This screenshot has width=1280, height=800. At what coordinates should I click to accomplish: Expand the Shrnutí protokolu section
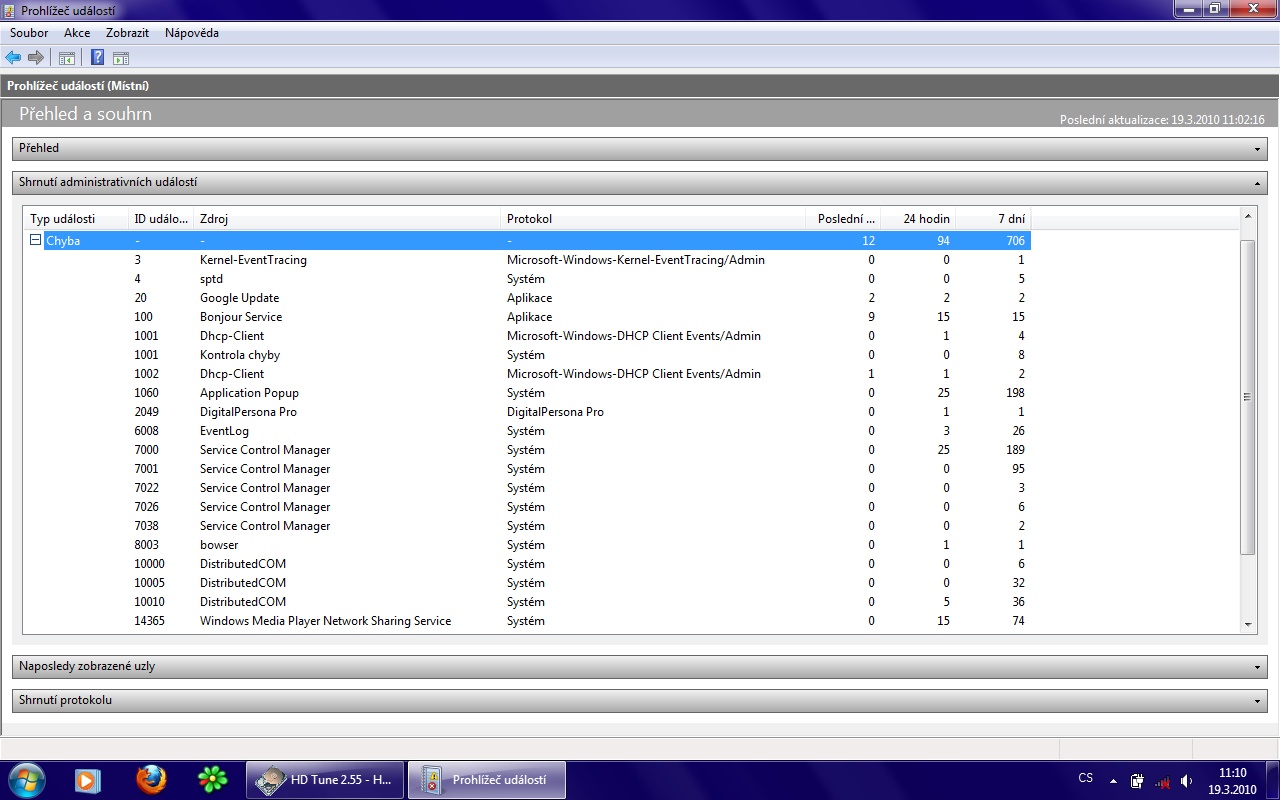click(1257, 701)
